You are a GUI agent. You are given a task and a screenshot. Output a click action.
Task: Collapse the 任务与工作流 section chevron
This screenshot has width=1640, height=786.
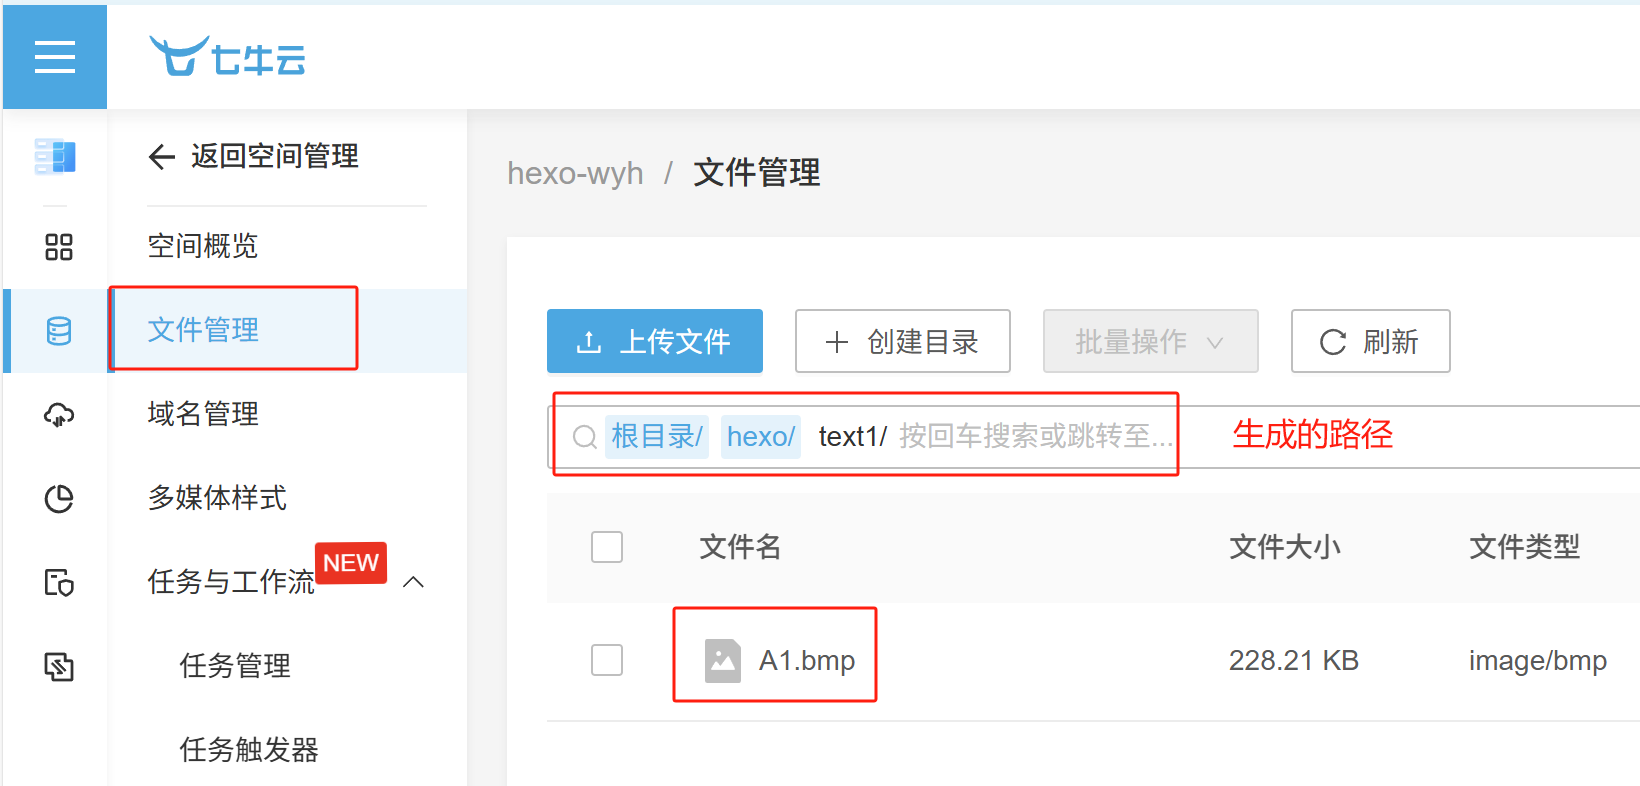[414, 582]
